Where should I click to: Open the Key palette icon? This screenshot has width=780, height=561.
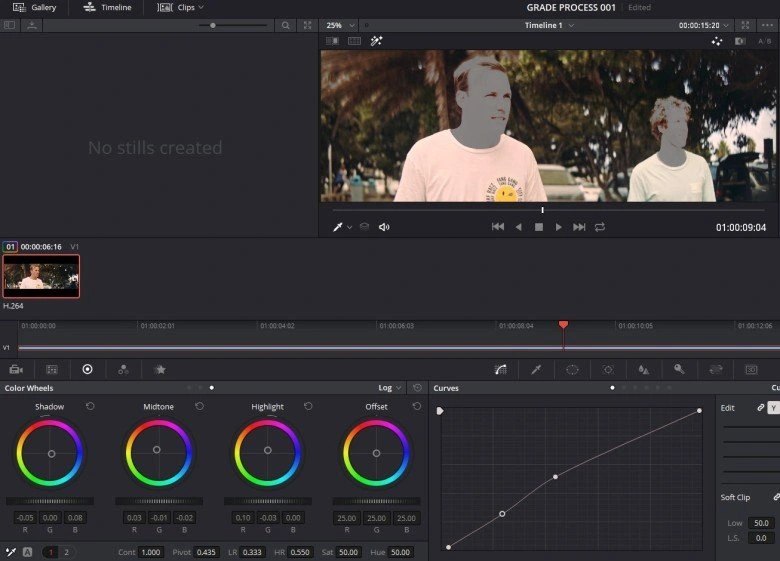click(680, 370)
